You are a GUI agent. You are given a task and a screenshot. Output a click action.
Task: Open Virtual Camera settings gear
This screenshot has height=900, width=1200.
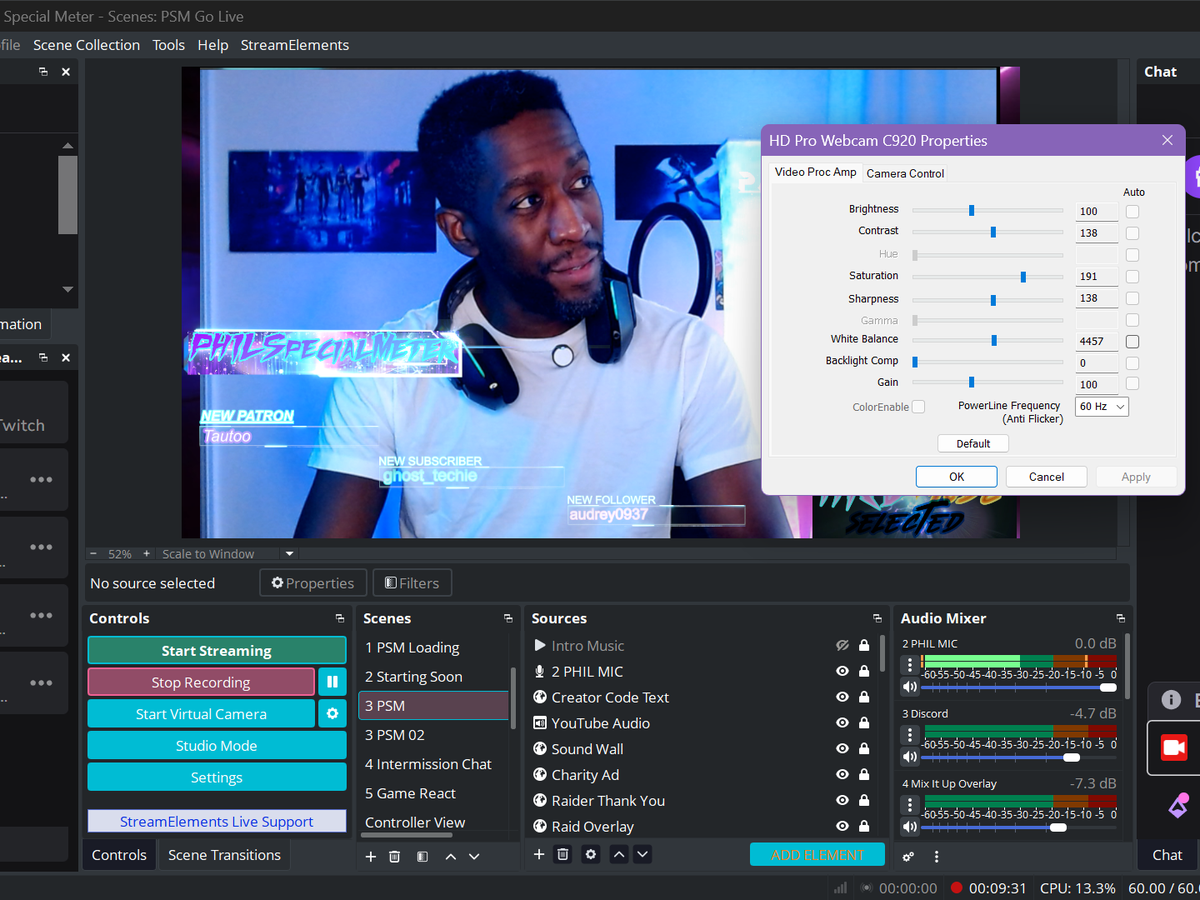332,714
